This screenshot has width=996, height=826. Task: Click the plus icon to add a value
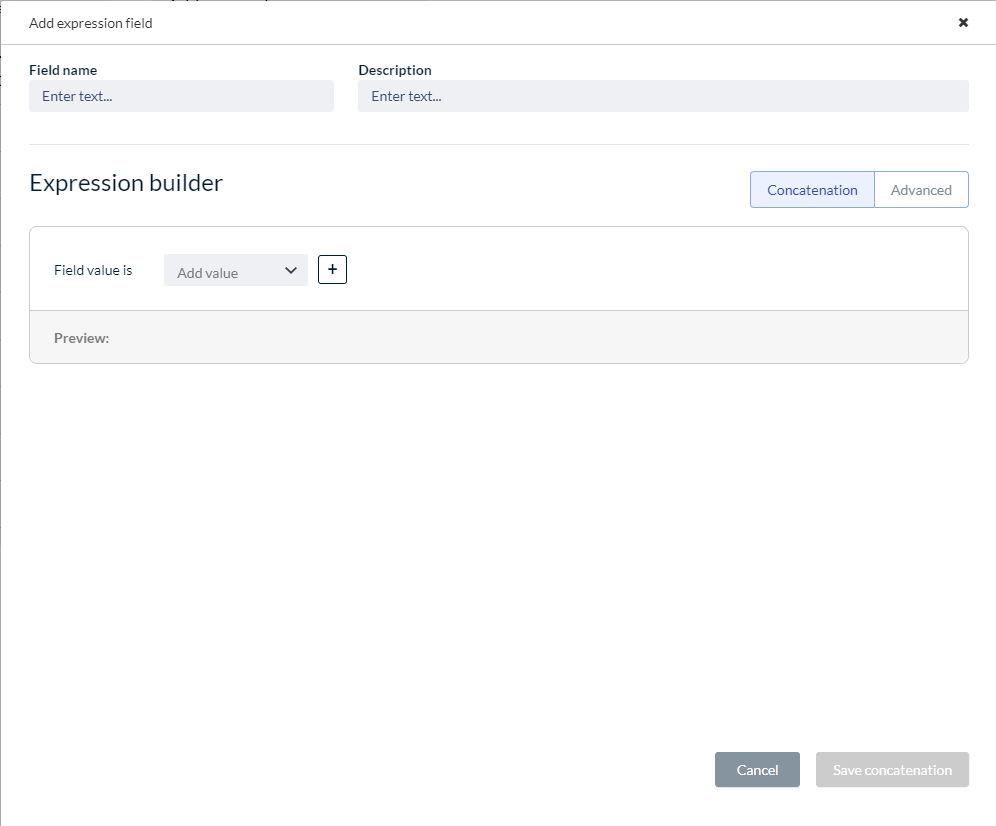pyautogui.click(x=332, y=269)
